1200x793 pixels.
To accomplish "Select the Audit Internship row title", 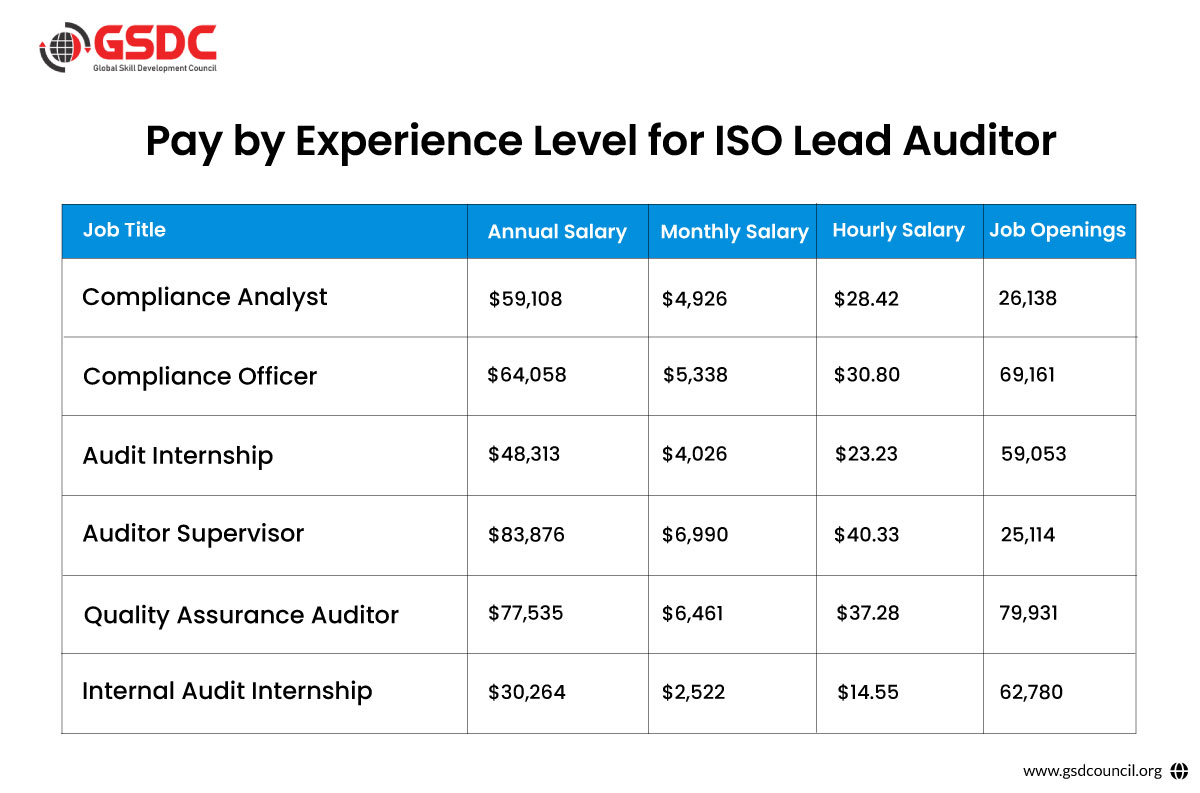I will coord(178,455).
